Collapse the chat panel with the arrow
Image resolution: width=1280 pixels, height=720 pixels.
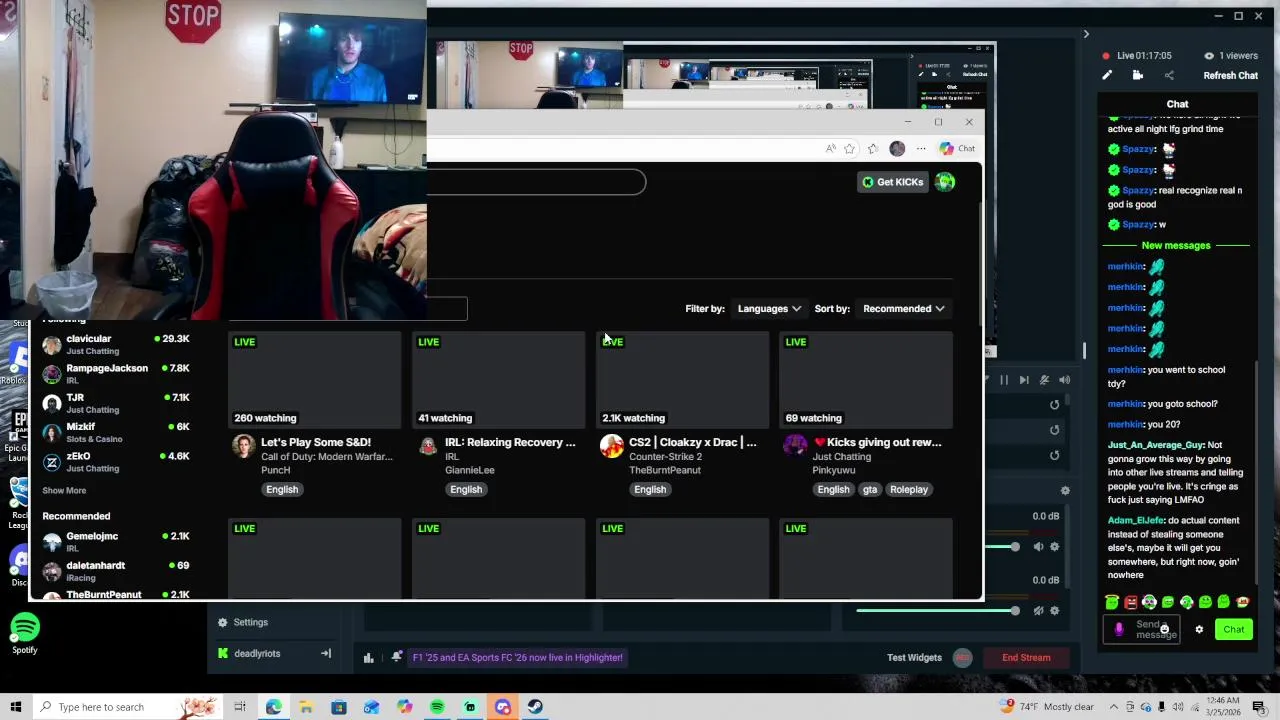[1086, 34]
